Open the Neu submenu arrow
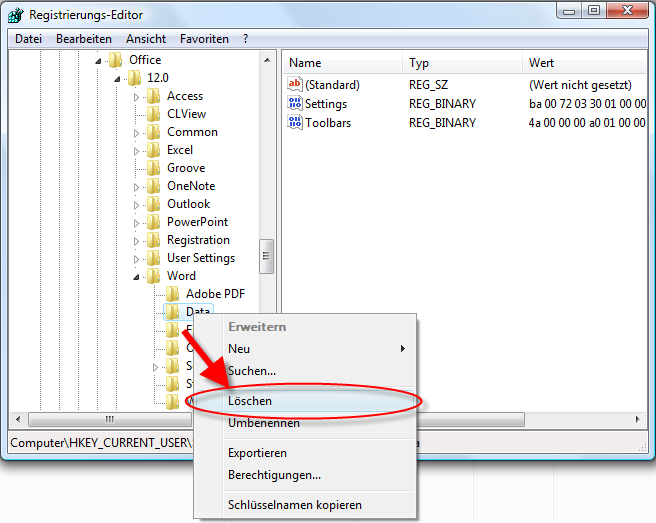The width and height of the screenshot is (656, 523). 404,349
